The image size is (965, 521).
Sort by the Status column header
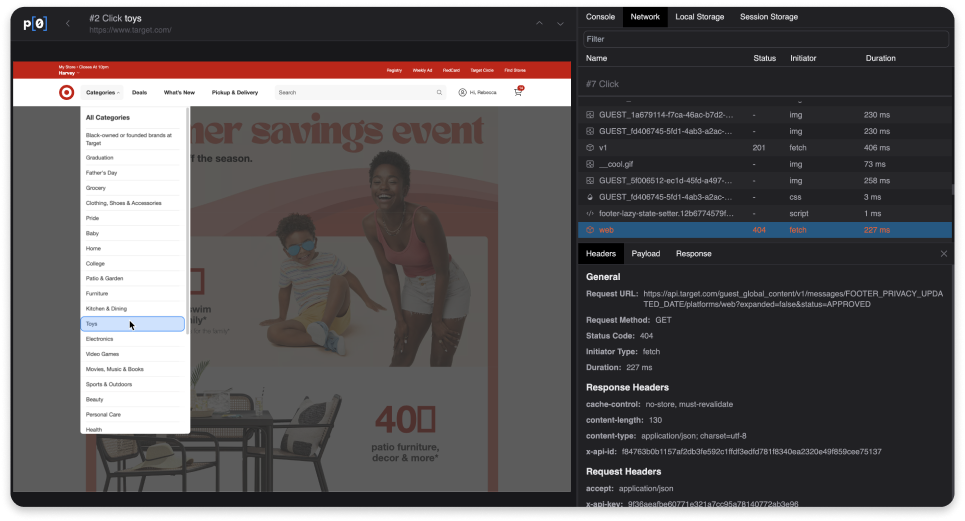coord(764,58)
